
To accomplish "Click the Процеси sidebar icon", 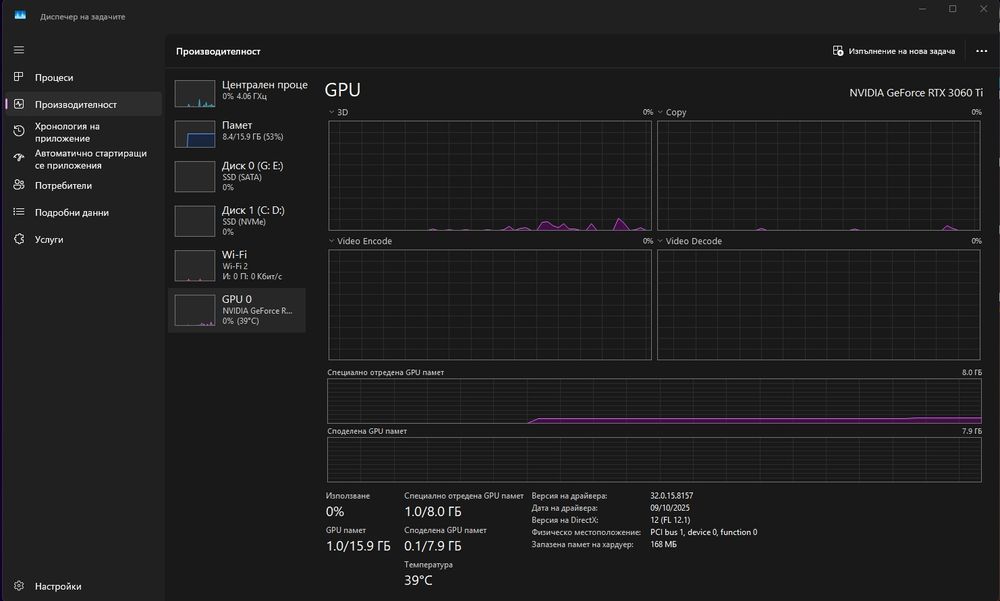I will tap(19, 77).
